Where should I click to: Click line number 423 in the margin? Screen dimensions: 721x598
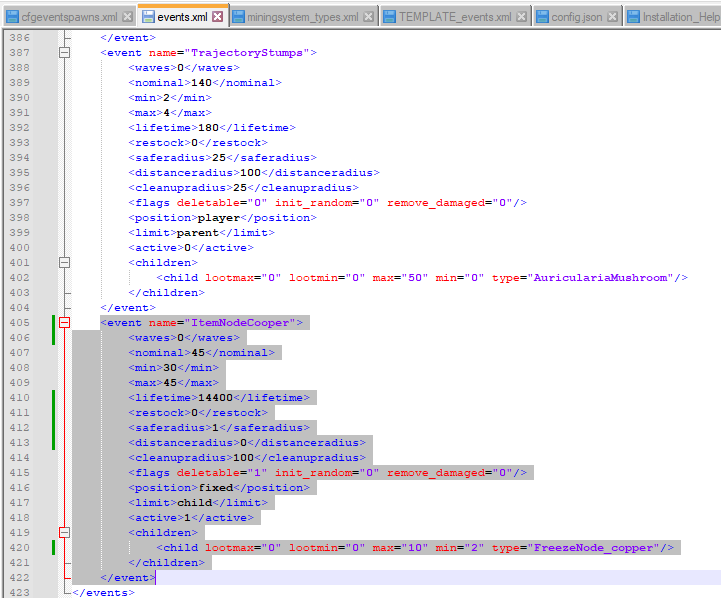pos(20,592)
